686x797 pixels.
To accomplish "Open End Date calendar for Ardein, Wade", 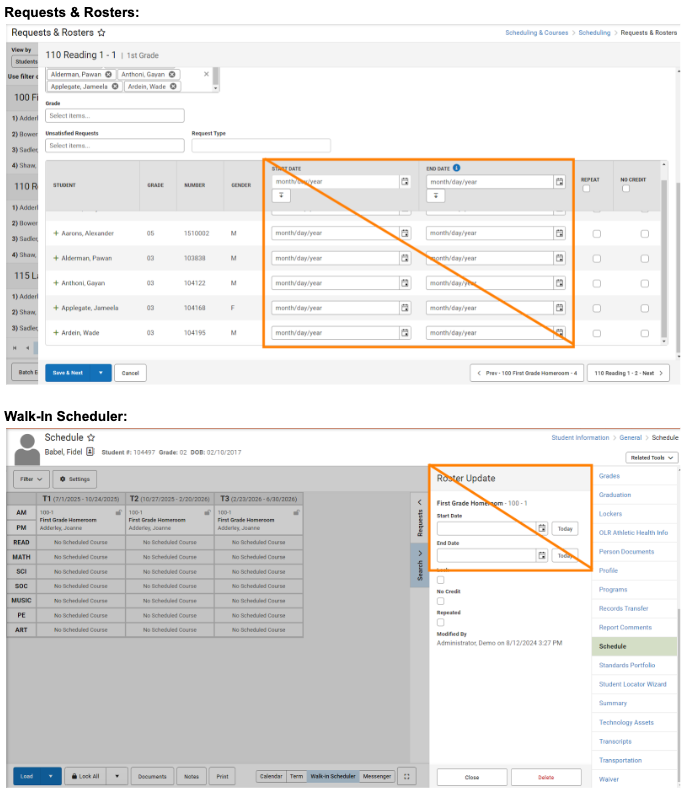I will (x=560, y=333).
